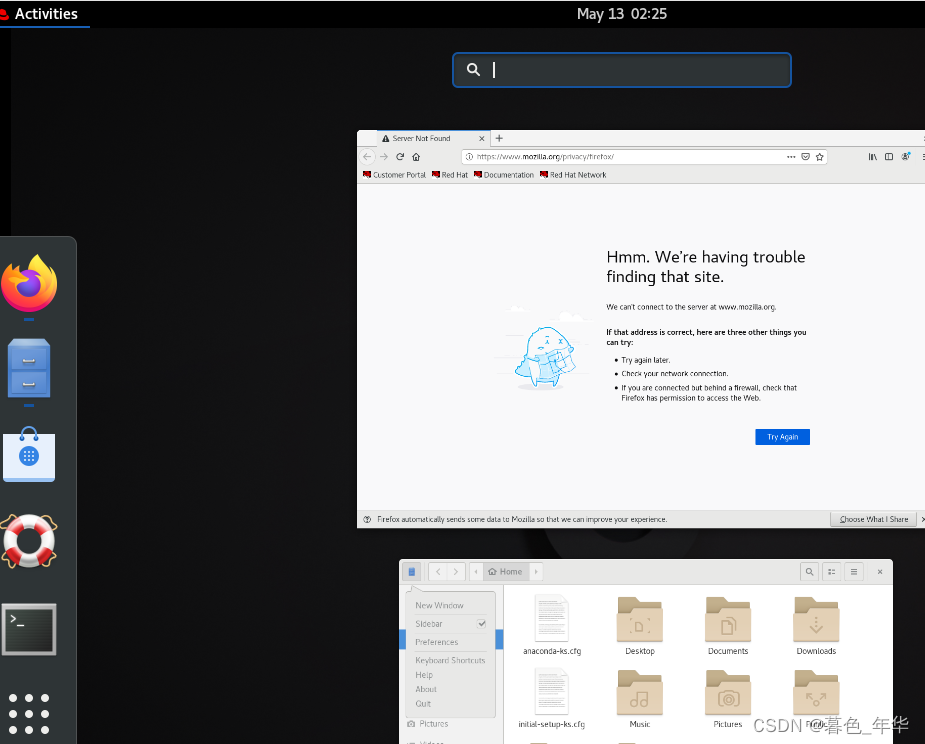Go back in Files window
This screenshot has width=925, height=744.
pos(438,572)
